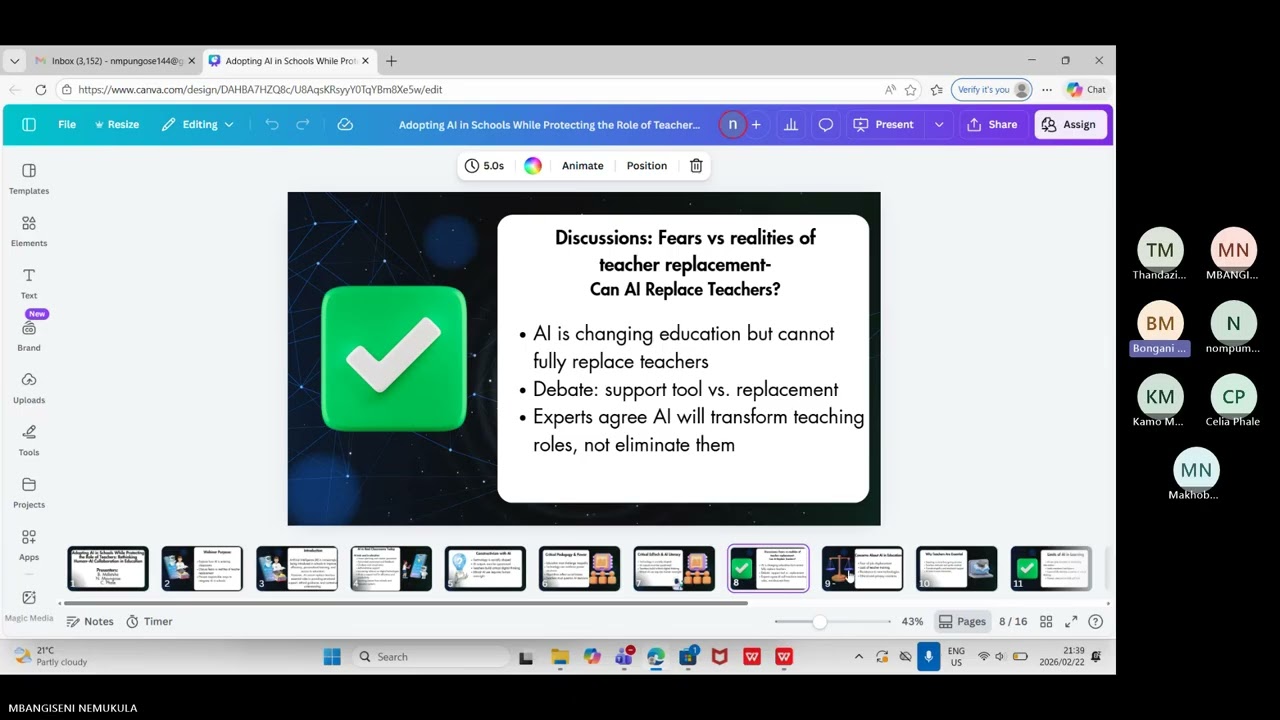Screen dimensions: 1280x720
Task: Open the Elements panel
Action: coord(29,231)
